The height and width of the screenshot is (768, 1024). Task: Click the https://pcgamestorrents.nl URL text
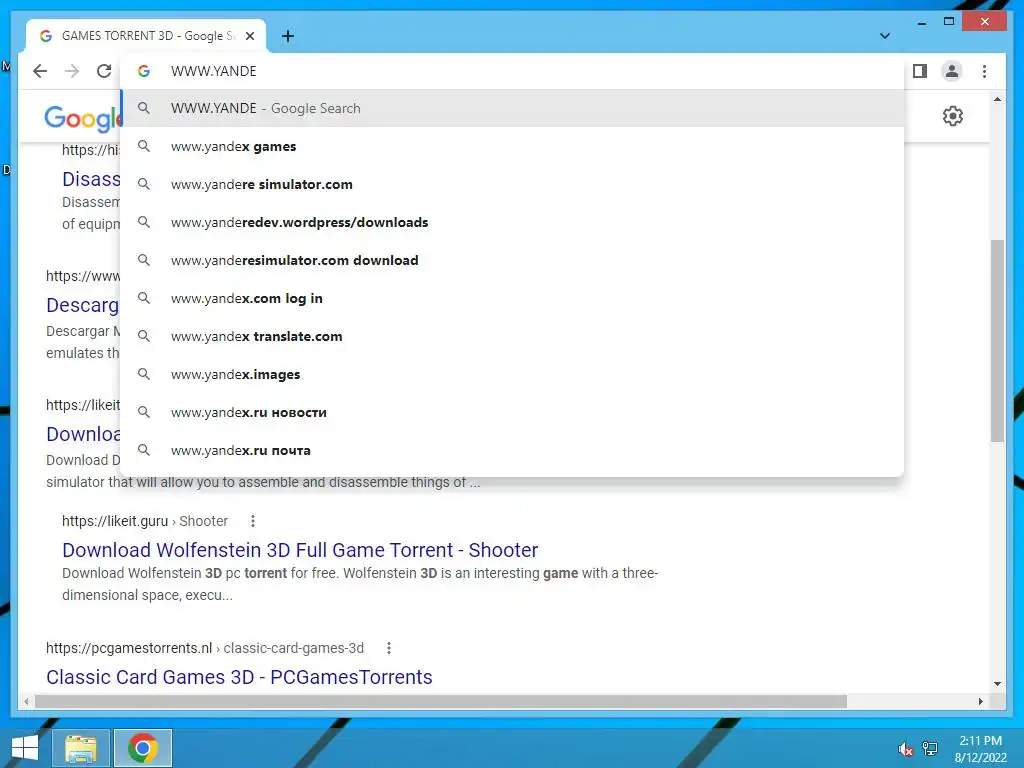click(129, 648)
